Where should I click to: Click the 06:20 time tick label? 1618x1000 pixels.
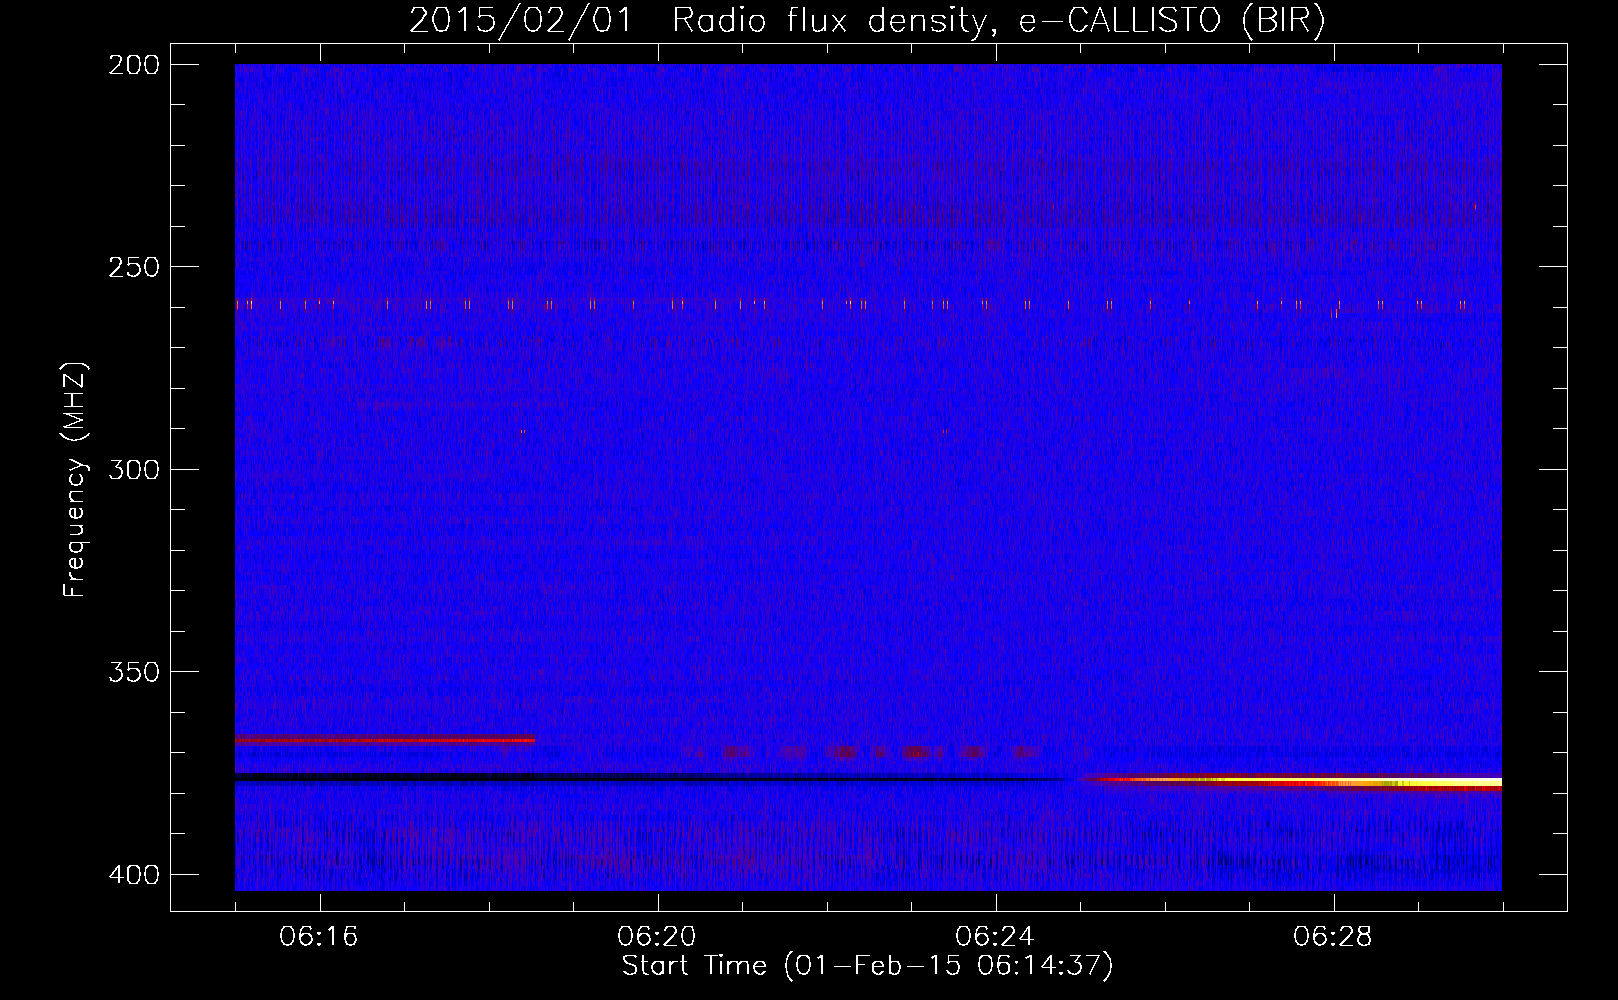(657, 937)
